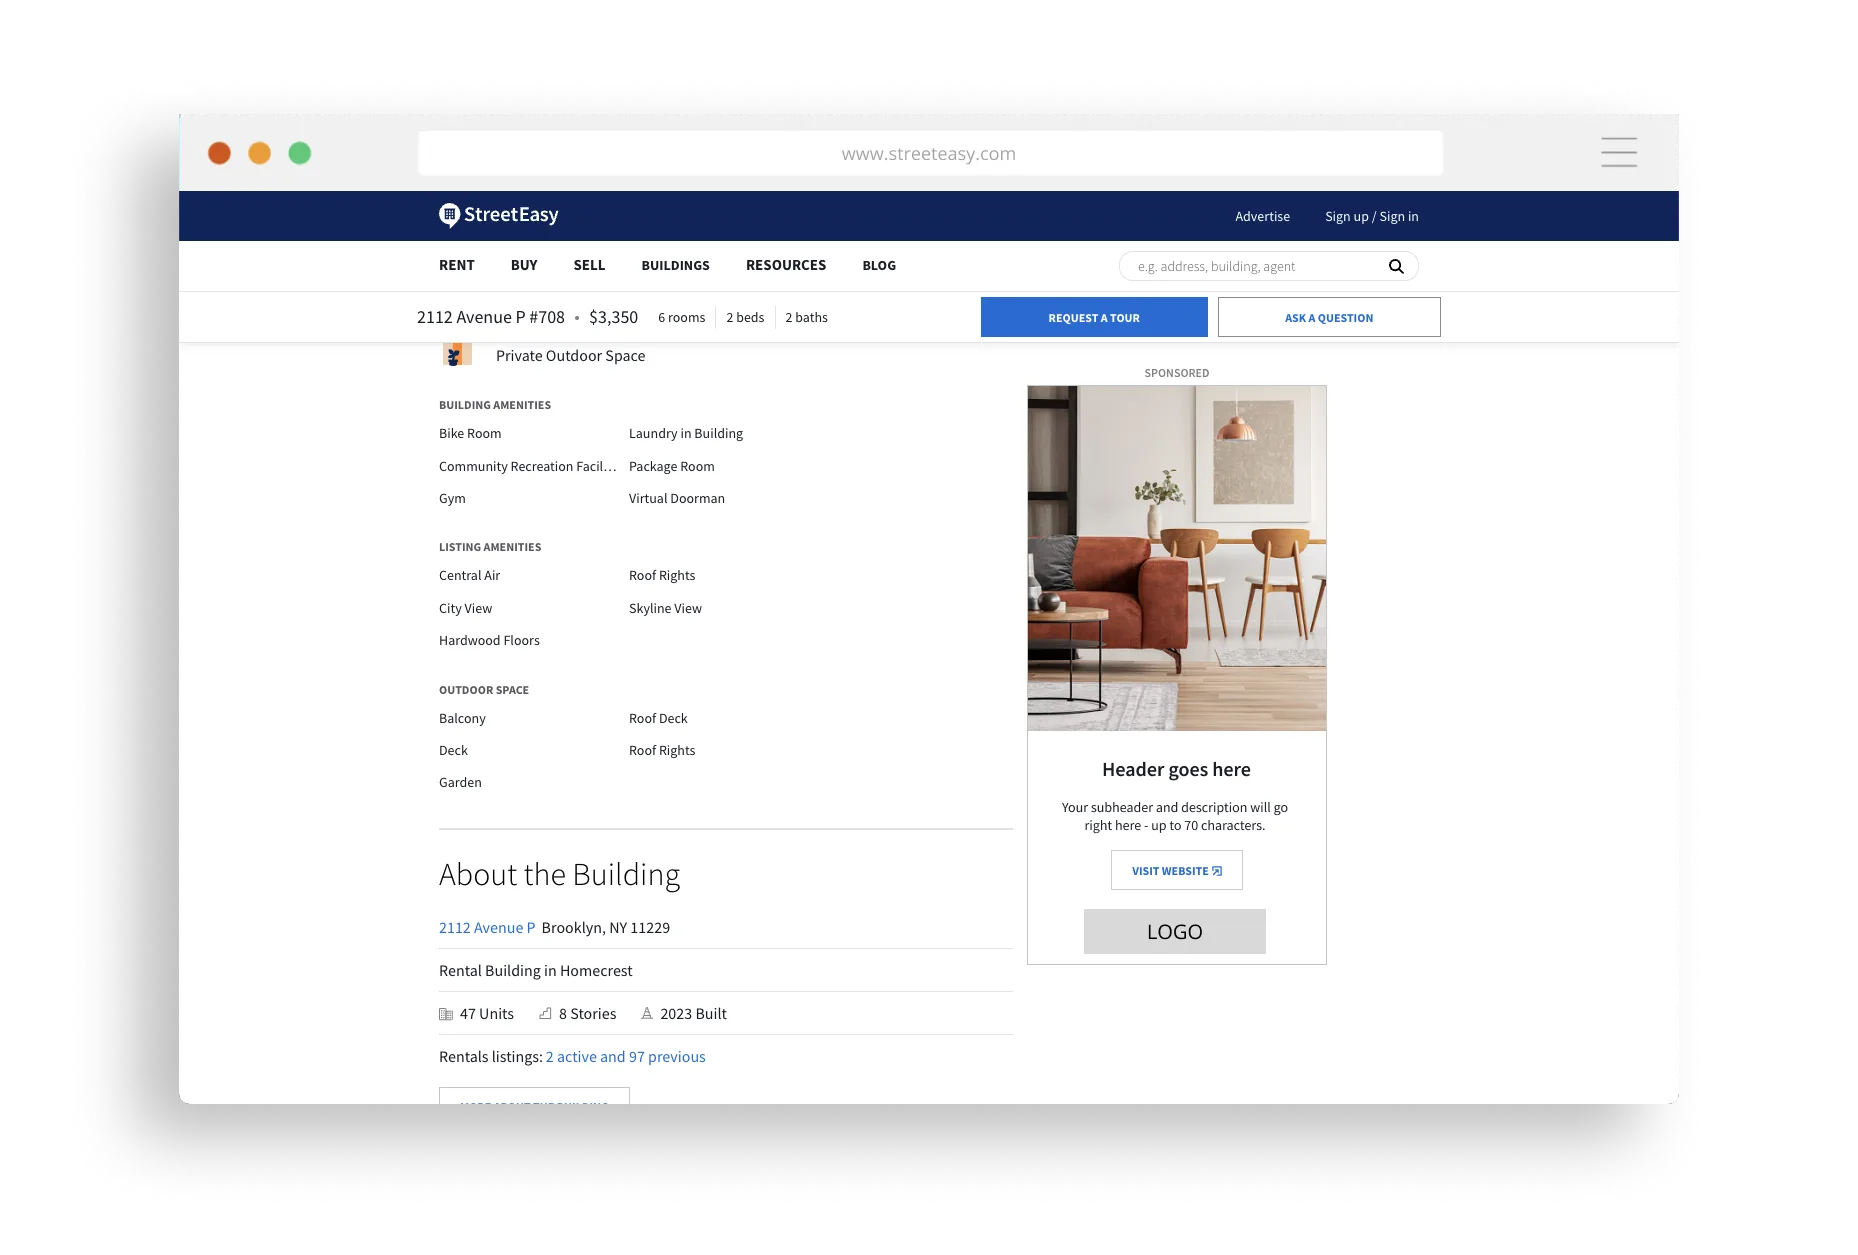1858x1255 pixels.
Task: Click the Deck outdoor space item
Action: pos(453,750)
